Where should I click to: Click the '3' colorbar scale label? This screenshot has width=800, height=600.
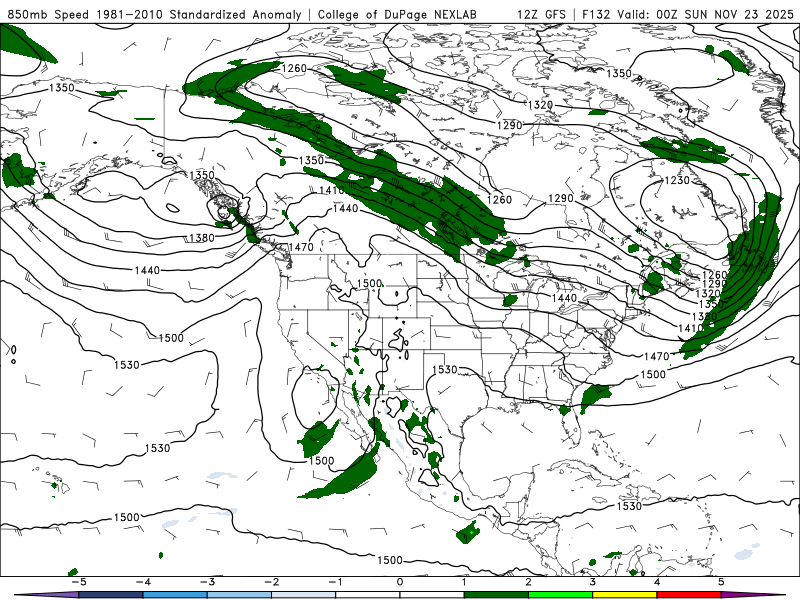592,582
